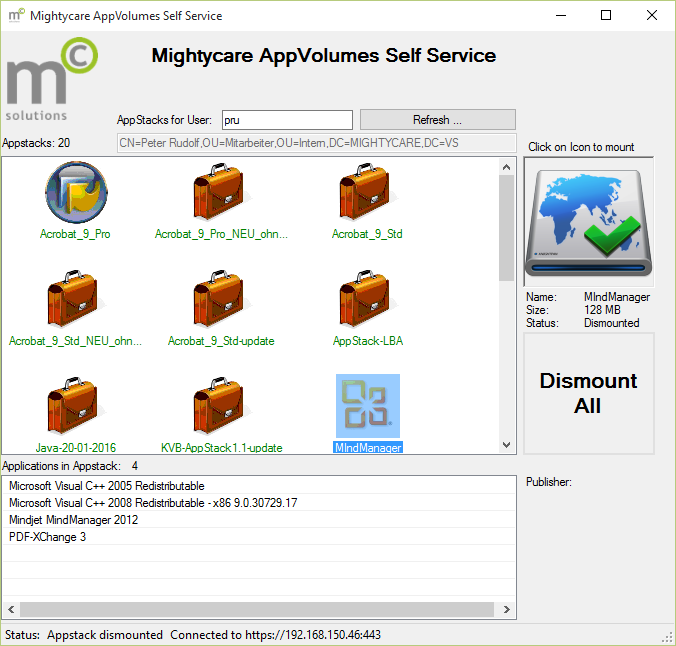This screenshot has width=676, height=646.
Task: Click the Publisher: label
Action: [x=548, y=482]
